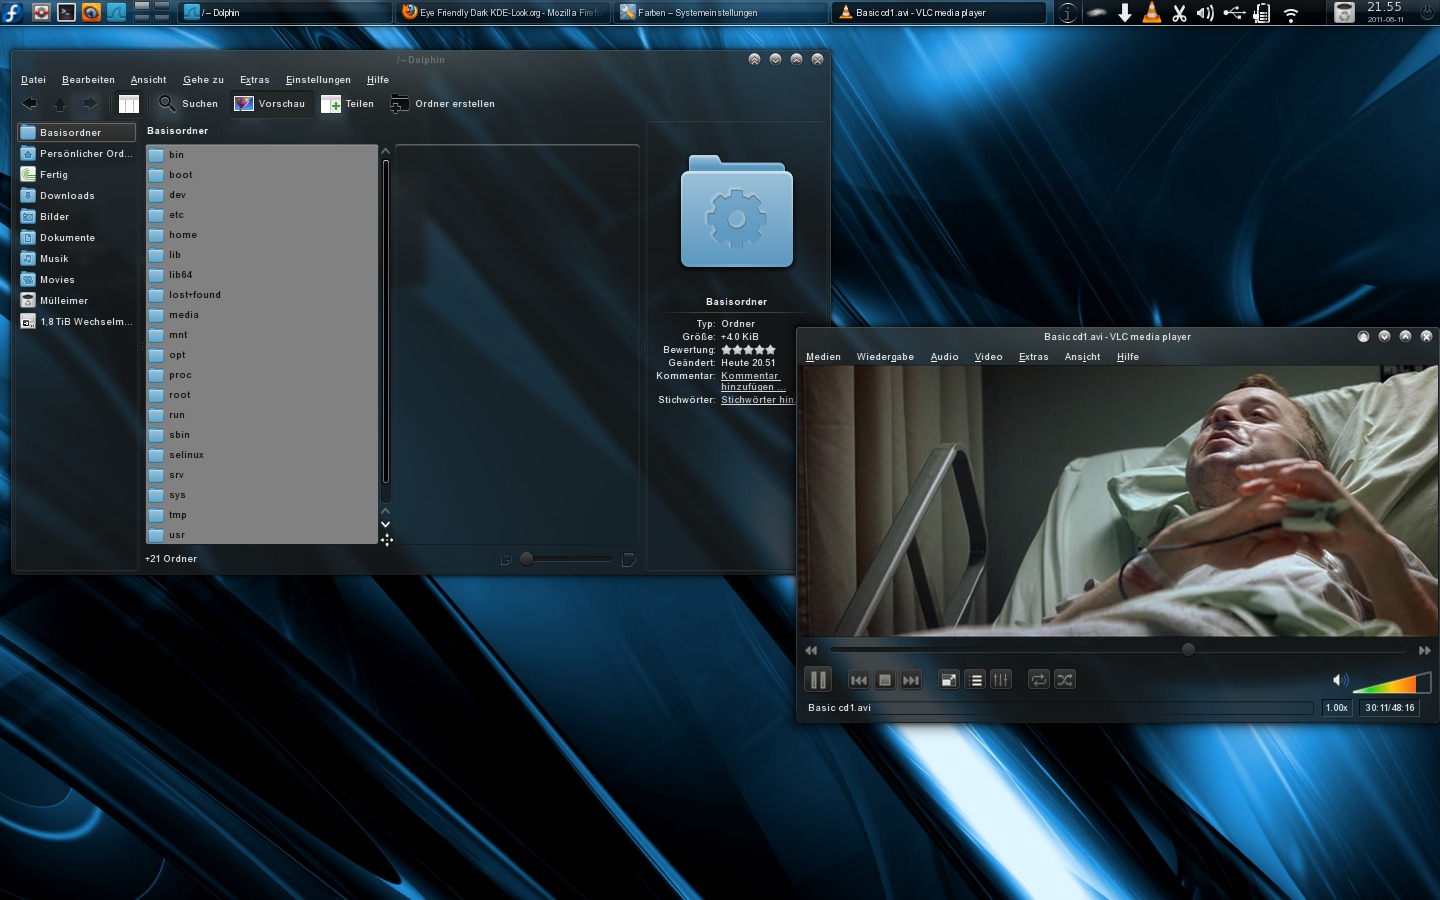Go back in Dolphin
The width and height of the screenshot is (1440, 900).
click(x=30, y=104)
